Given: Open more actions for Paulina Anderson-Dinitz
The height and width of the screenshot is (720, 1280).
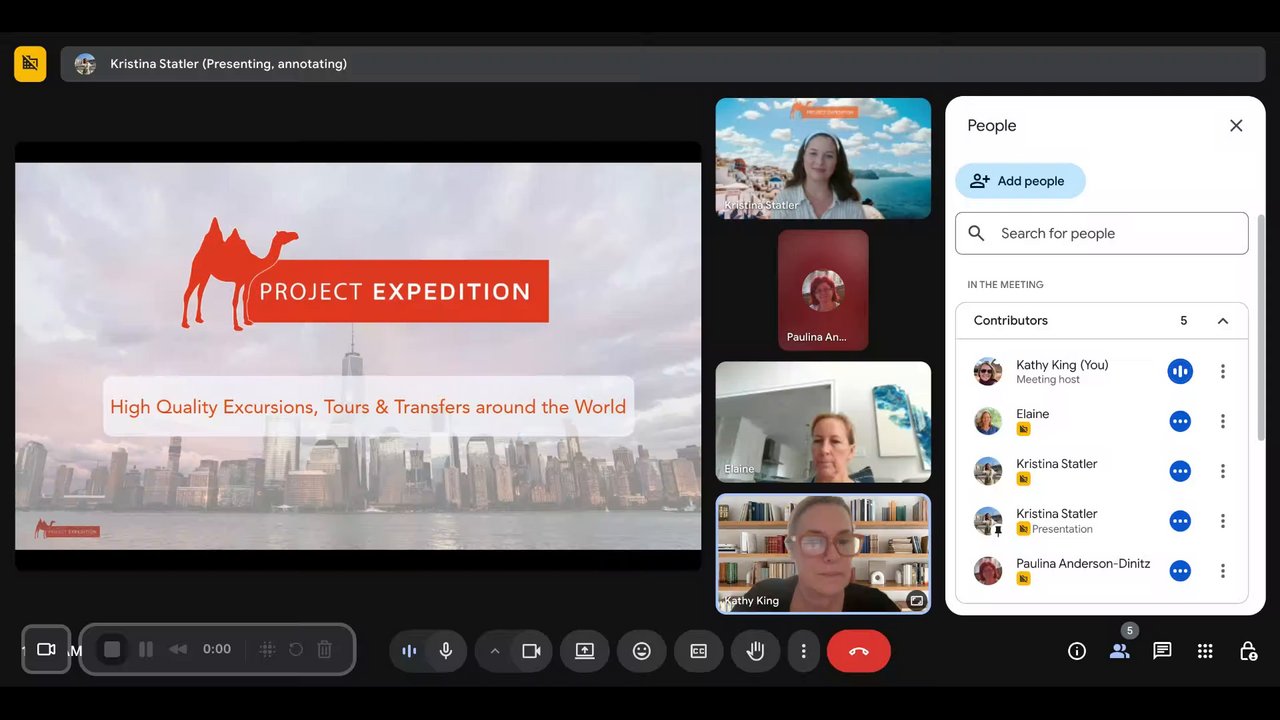Looking at the screenshot, I should click(x=1222, y=571).
